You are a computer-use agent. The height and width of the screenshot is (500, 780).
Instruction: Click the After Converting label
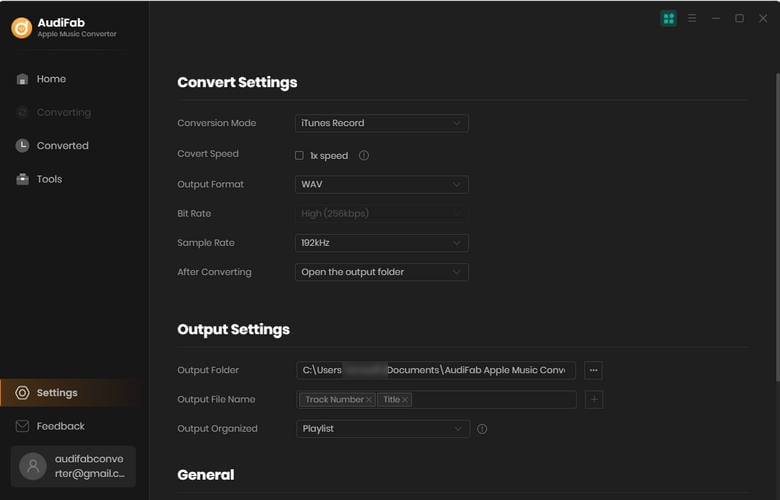click(x=214, y=272)
